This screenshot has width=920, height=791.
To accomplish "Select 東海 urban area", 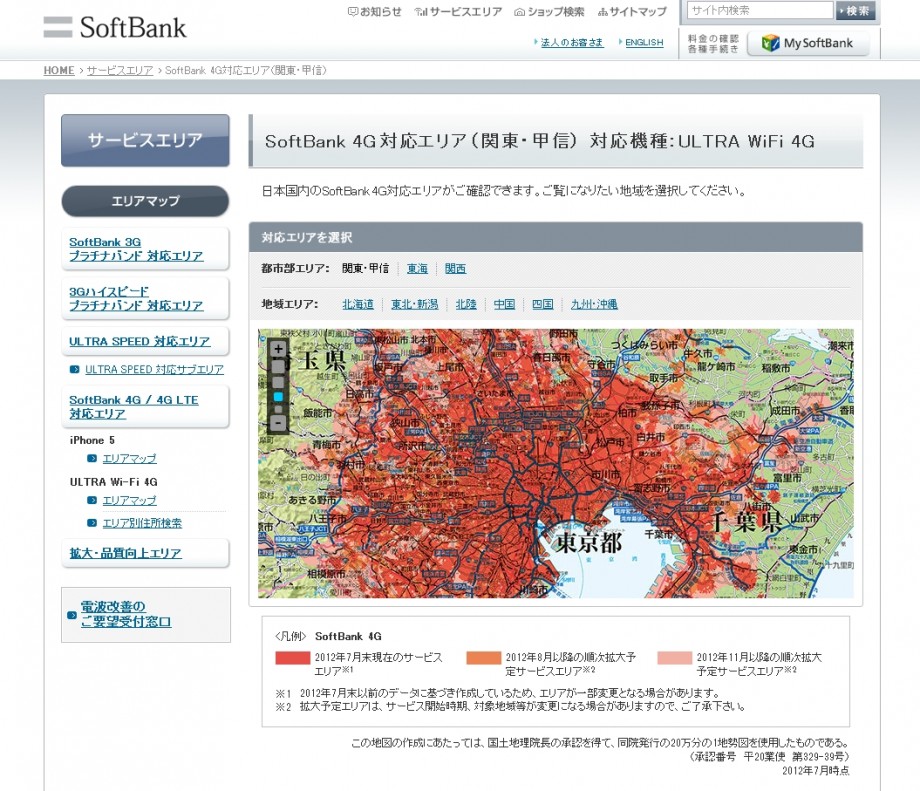I will (x=417, y=268).
